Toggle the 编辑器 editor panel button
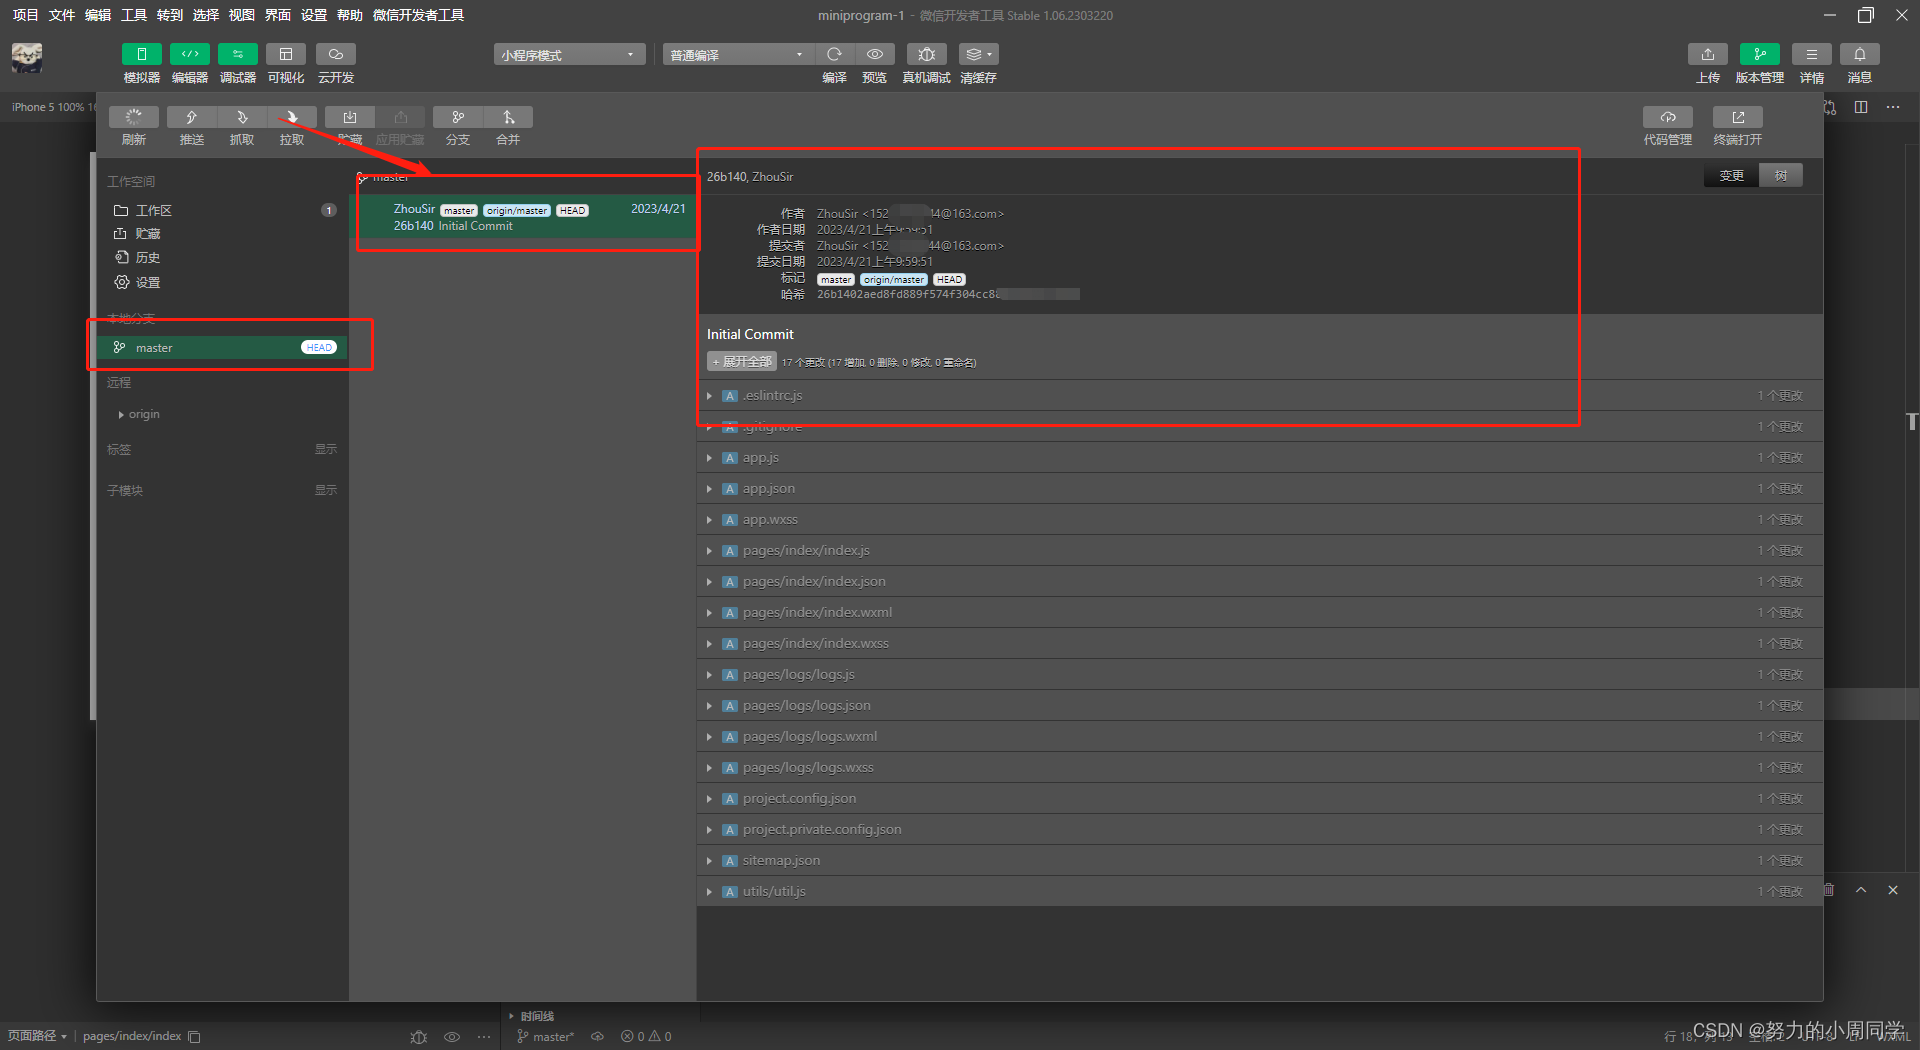The width and height of the screenshot is (1920, 1050). (x=189, y=54)
